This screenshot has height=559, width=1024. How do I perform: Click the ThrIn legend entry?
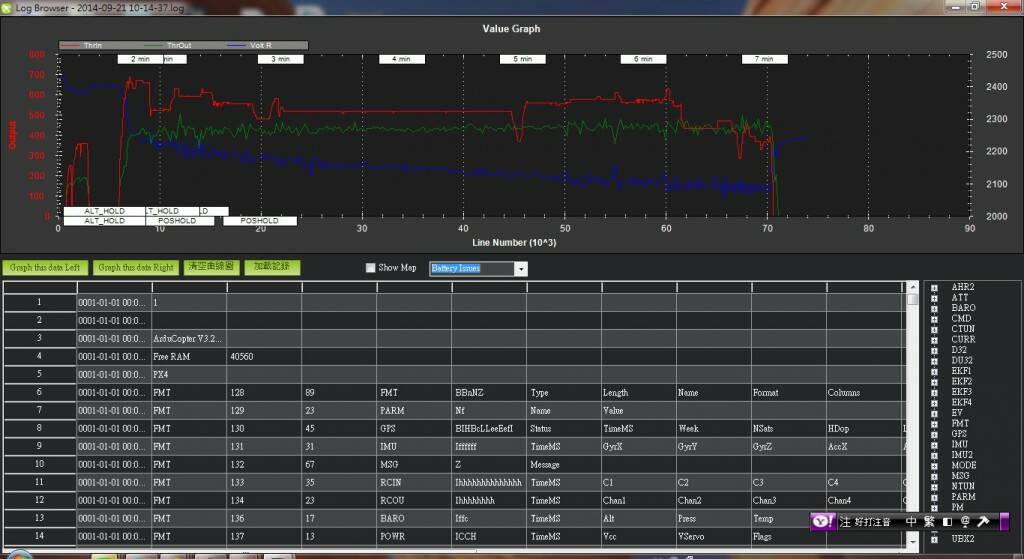click(x=81, y=46)
